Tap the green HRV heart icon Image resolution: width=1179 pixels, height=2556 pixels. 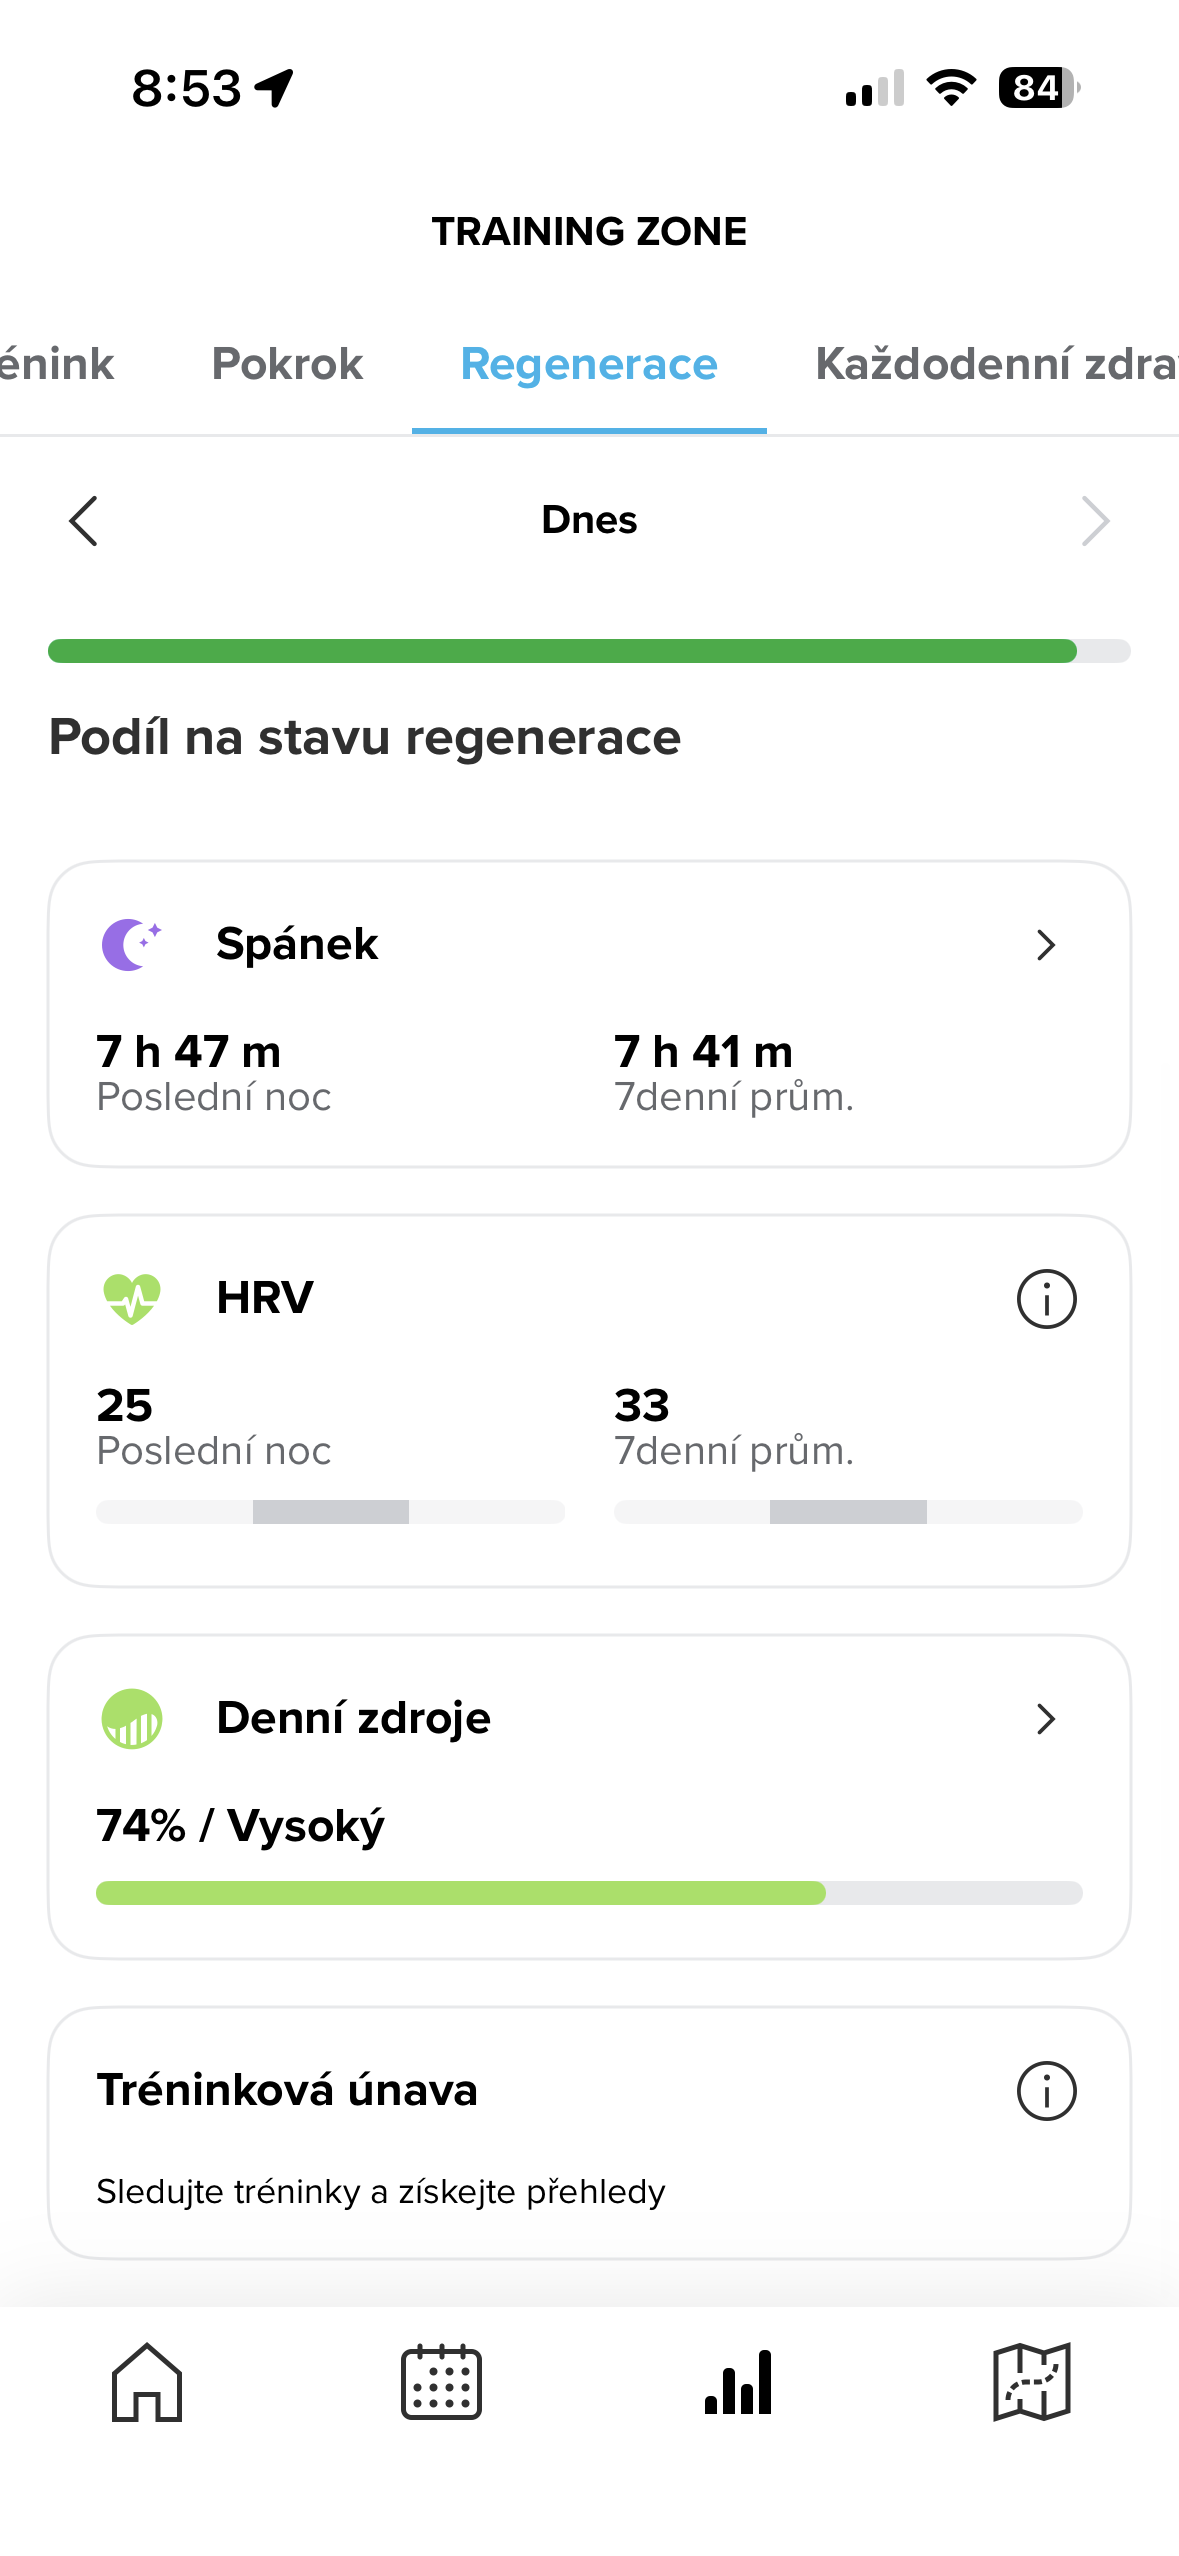(131, 1298)
